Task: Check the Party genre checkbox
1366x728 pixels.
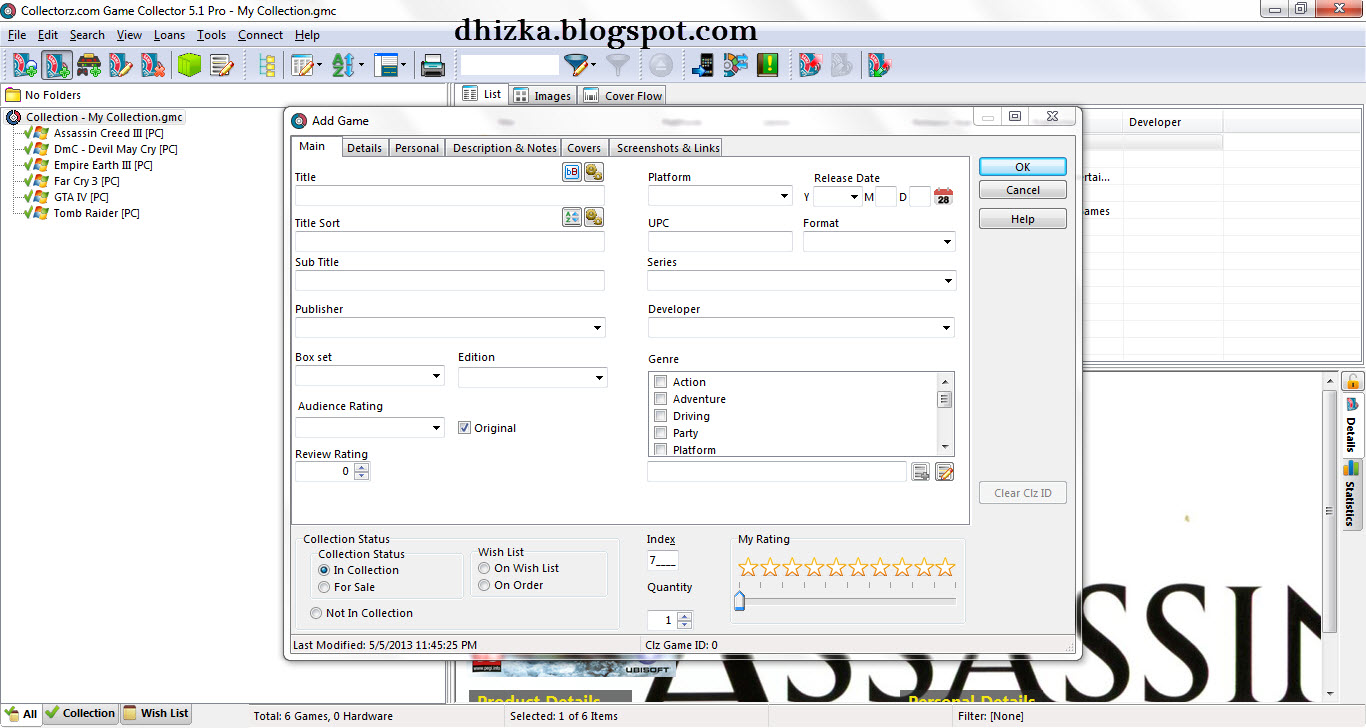Action: [660, 433]
